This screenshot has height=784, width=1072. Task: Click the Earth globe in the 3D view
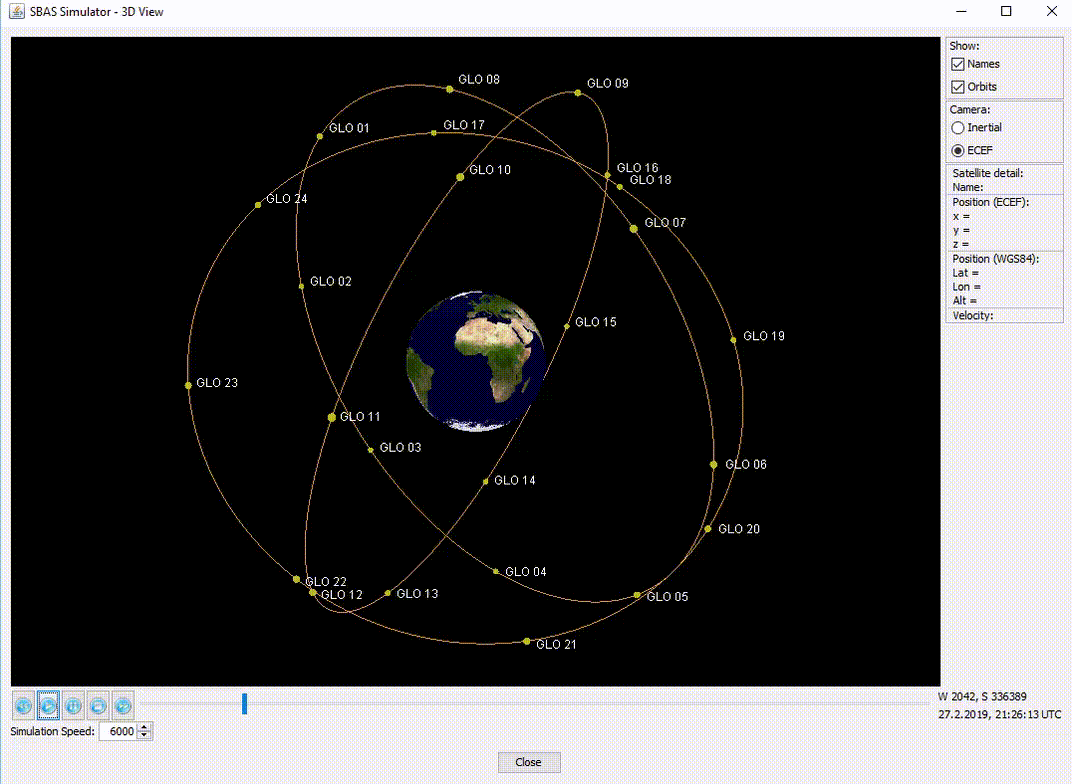tap(475, 361)
